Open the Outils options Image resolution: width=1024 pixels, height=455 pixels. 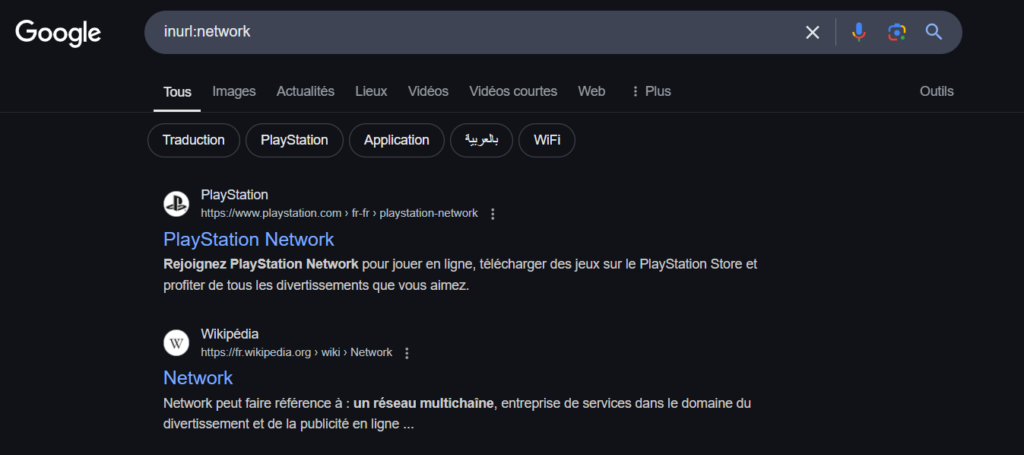pos(936,91)
